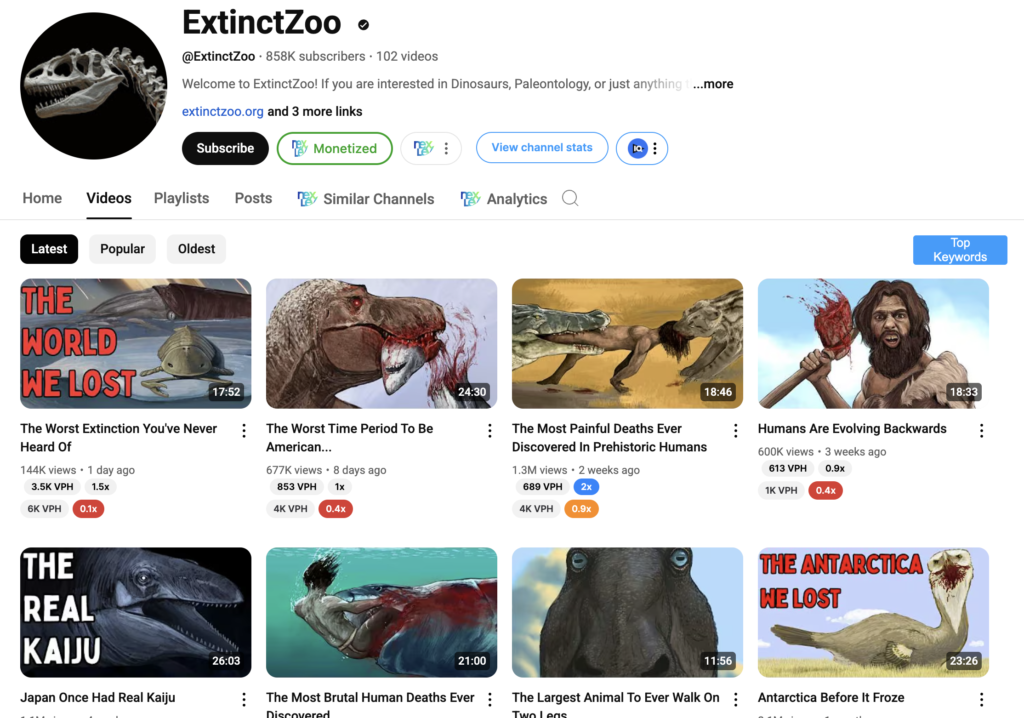1024x718 pixels.
Task: Open the Analytics tab
Action: [x=504, y=199]
